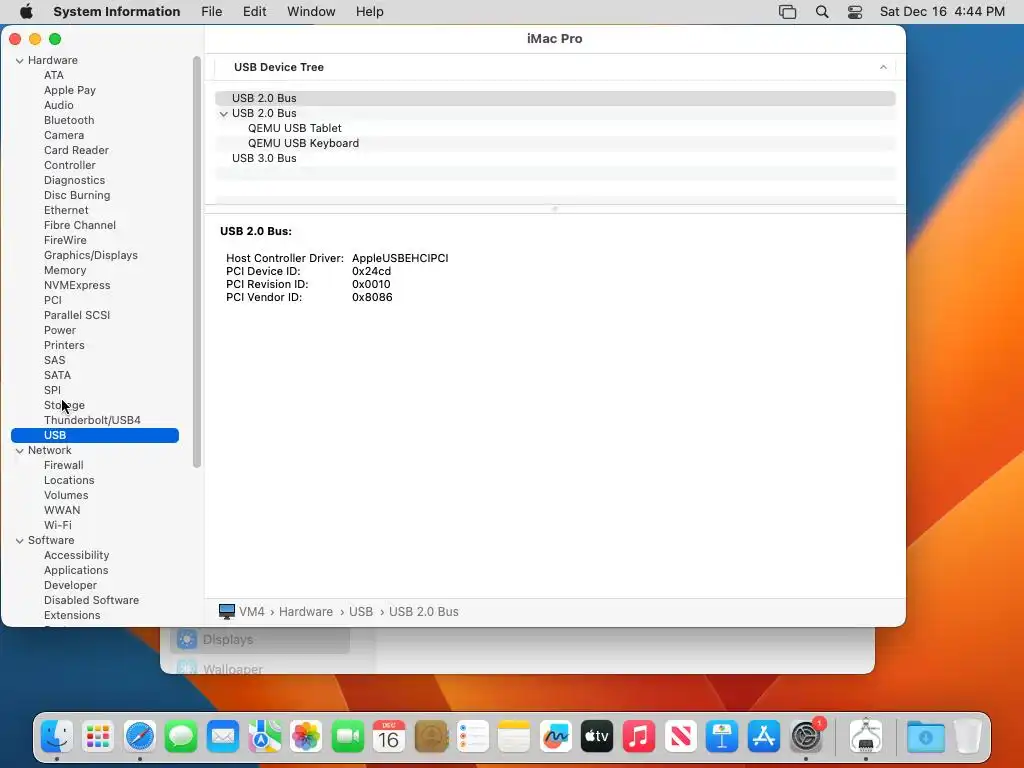
Task: Select QEMU USB Tablet device
Action: click(295, 129)
